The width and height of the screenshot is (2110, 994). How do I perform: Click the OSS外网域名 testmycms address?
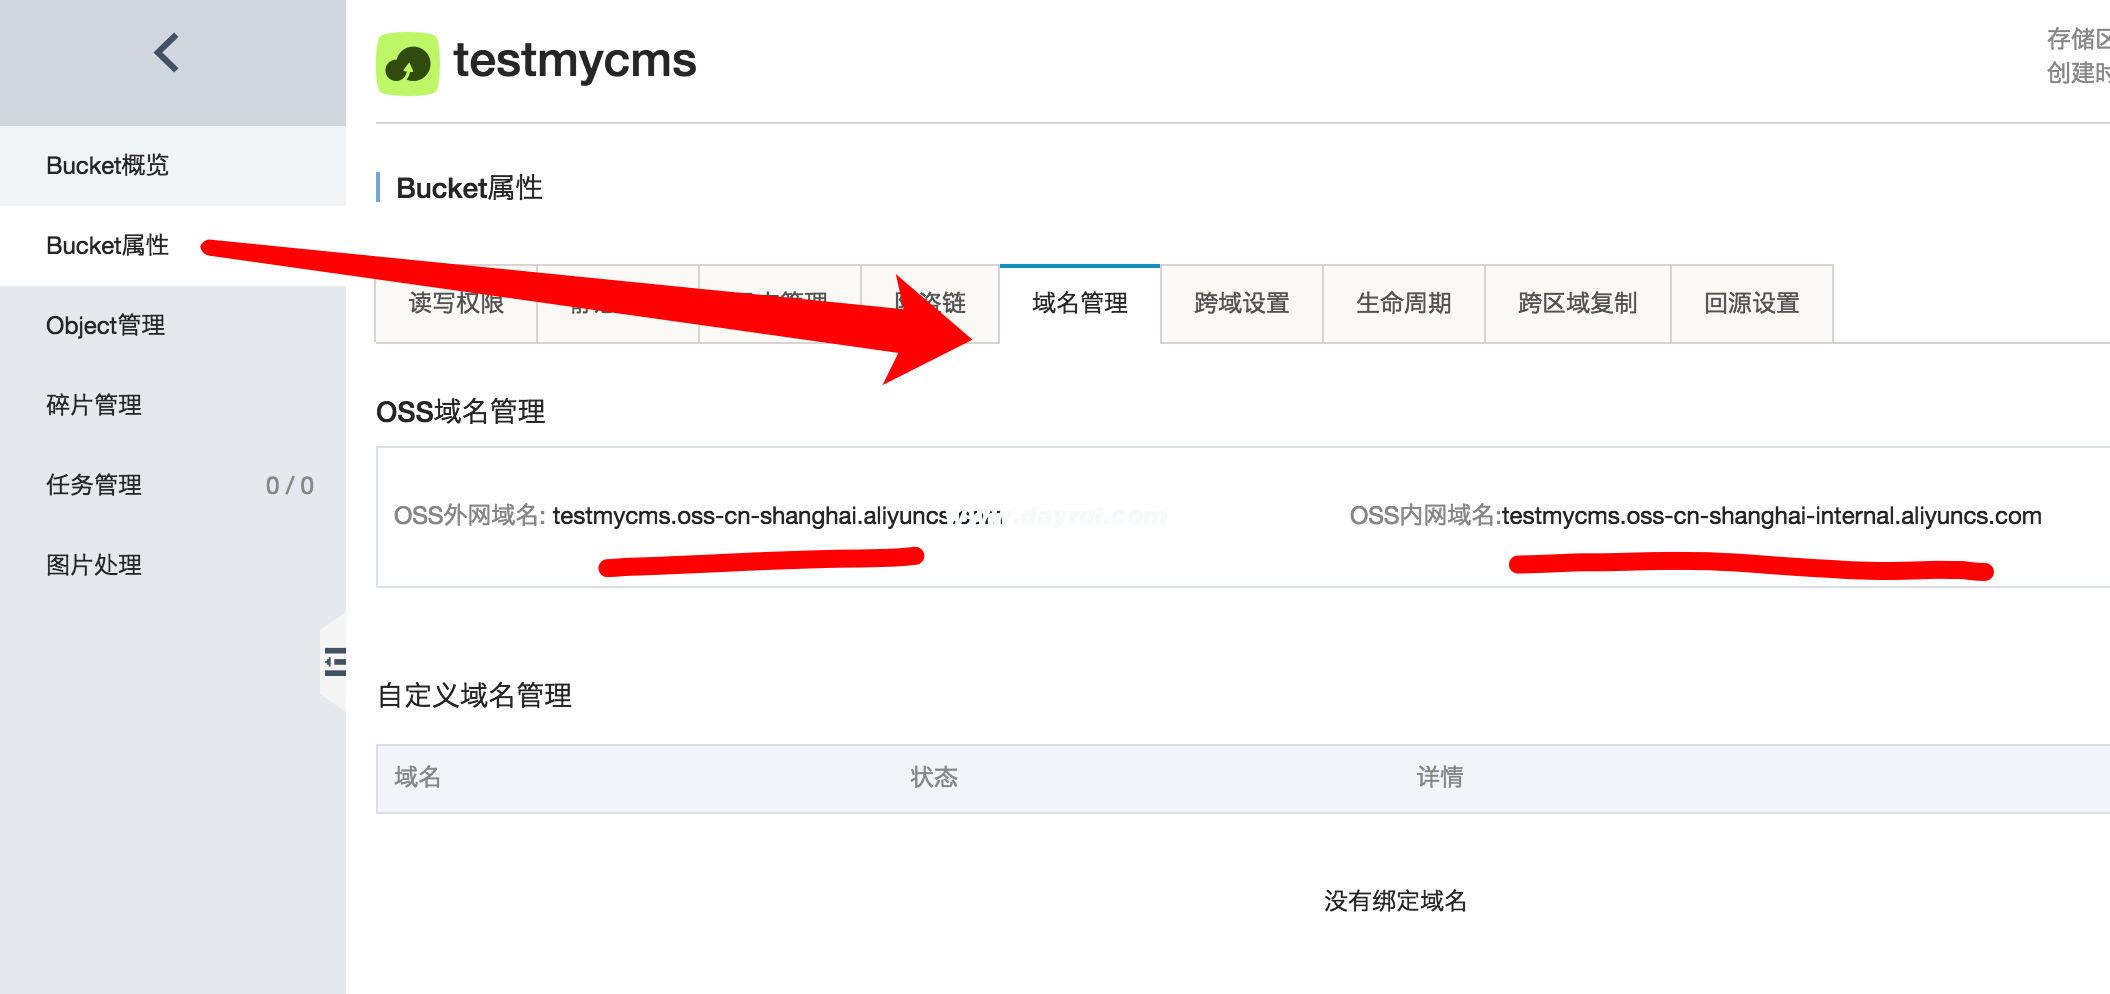pos(777,516)
